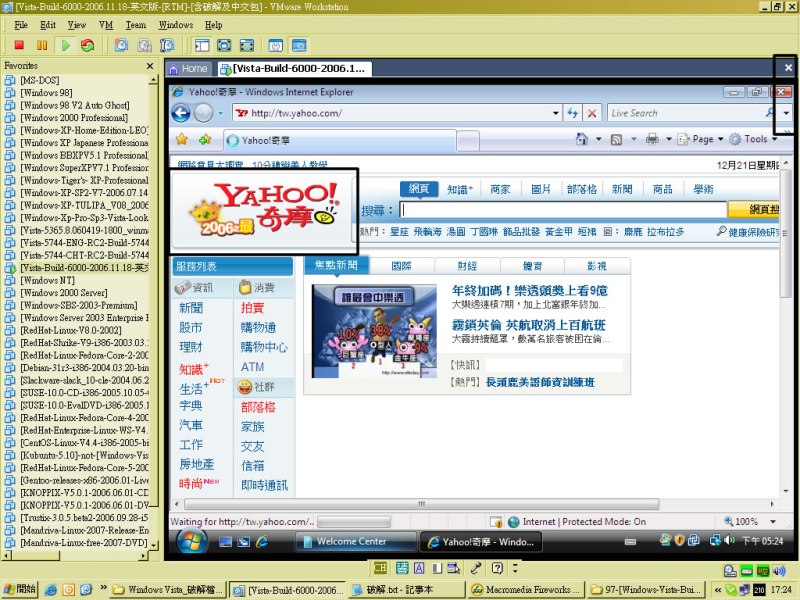Select the 圖片 search tab on Yahoo
This screenshot has width=800, height=600.
[x=541, y=189]
